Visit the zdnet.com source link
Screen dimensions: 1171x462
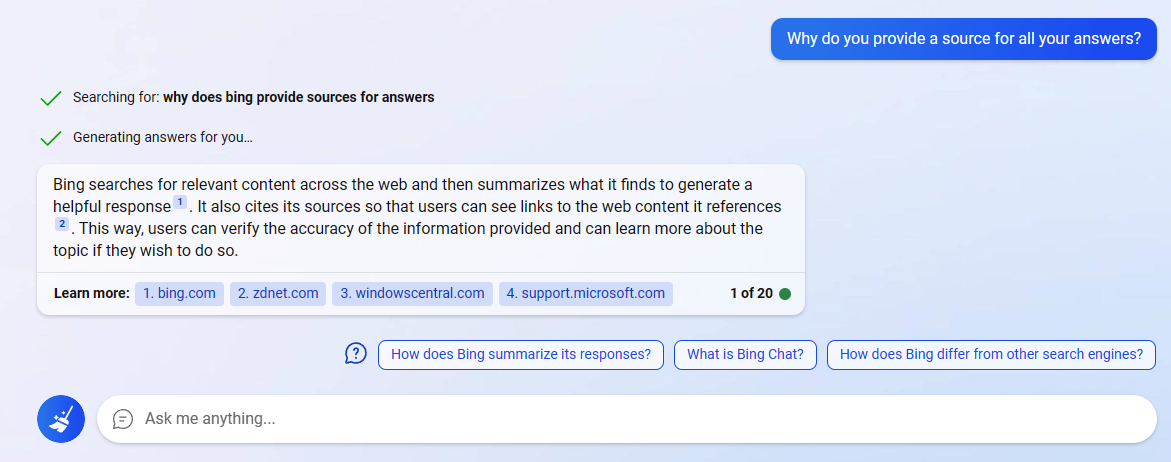[278, 294]
